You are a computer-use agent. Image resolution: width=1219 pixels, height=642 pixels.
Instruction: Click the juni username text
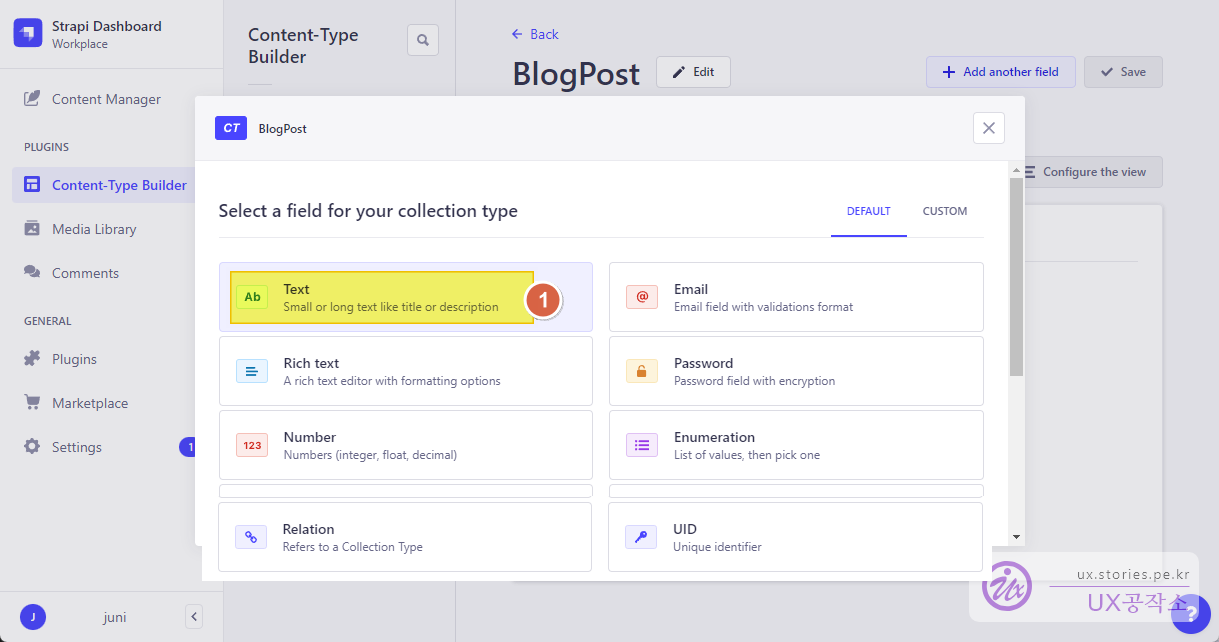click(x=115, y=617)
